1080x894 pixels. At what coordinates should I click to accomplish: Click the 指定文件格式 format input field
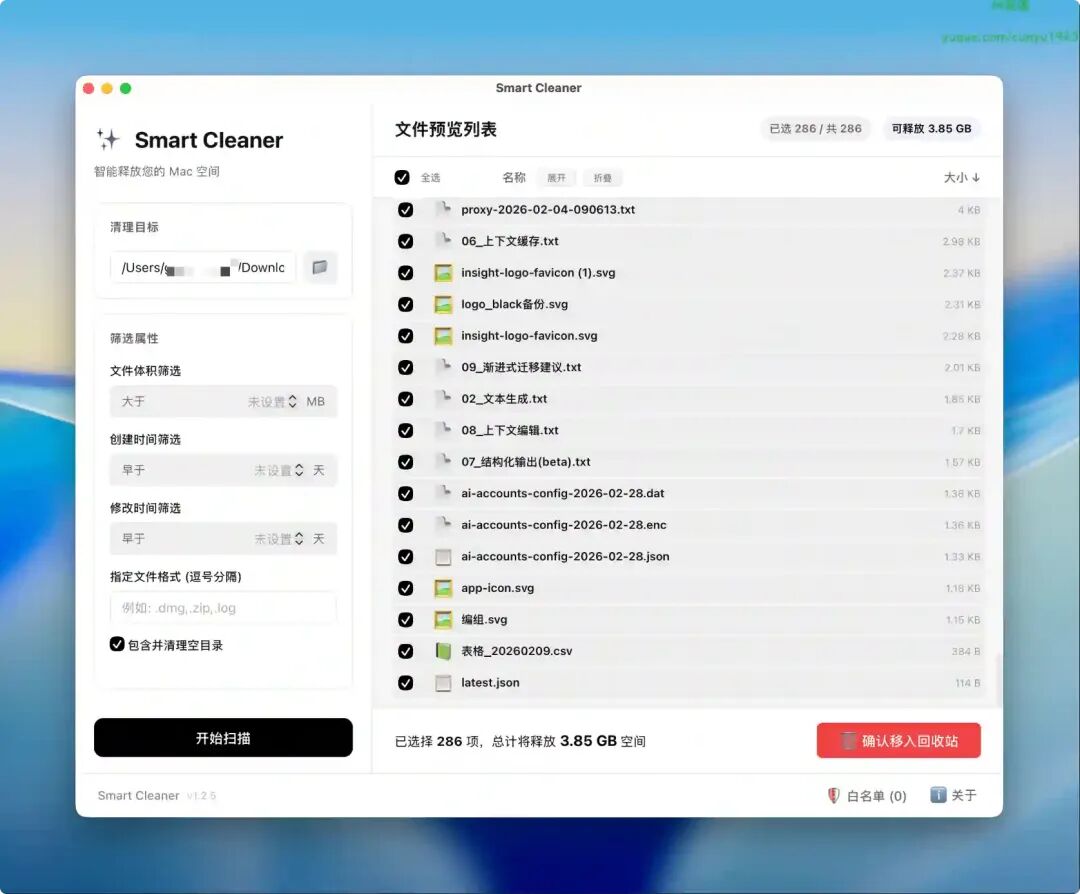coord(223,607)
